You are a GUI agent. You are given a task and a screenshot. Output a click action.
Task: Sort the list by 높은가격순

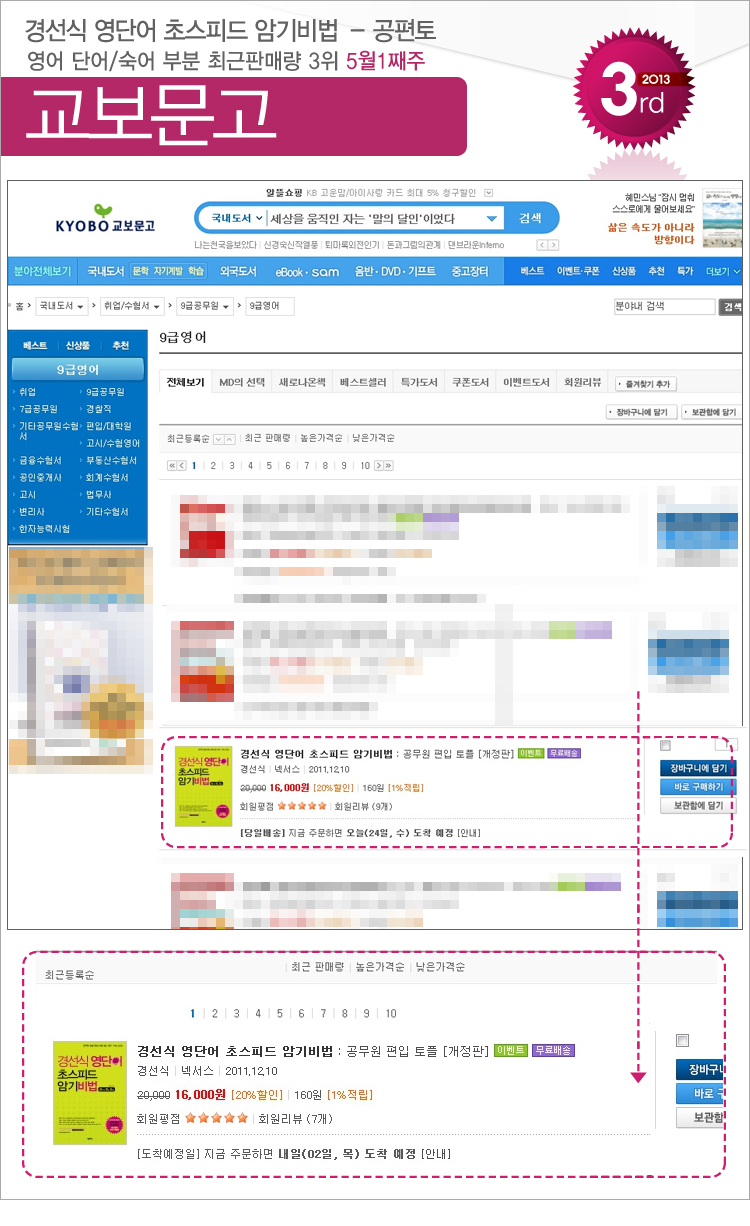tap(320, 439)
